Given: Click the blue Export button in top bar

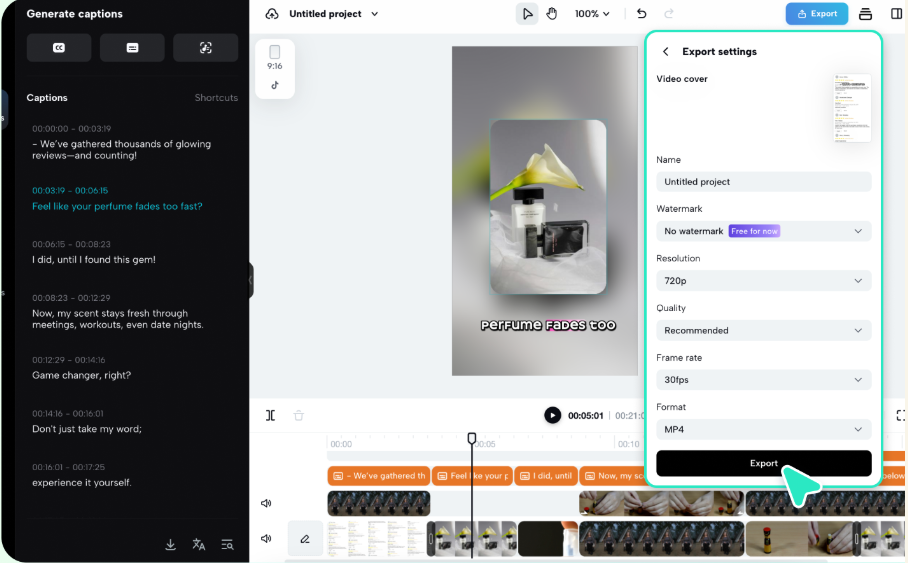Looking at the screenshot, I should (817, 14).
